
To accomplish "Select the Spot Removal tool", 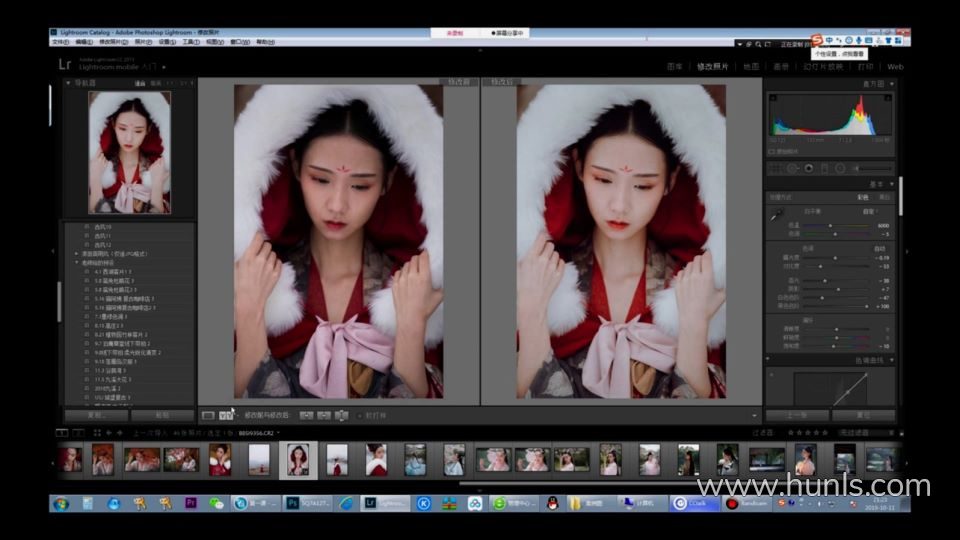I will tap(793, 168).
